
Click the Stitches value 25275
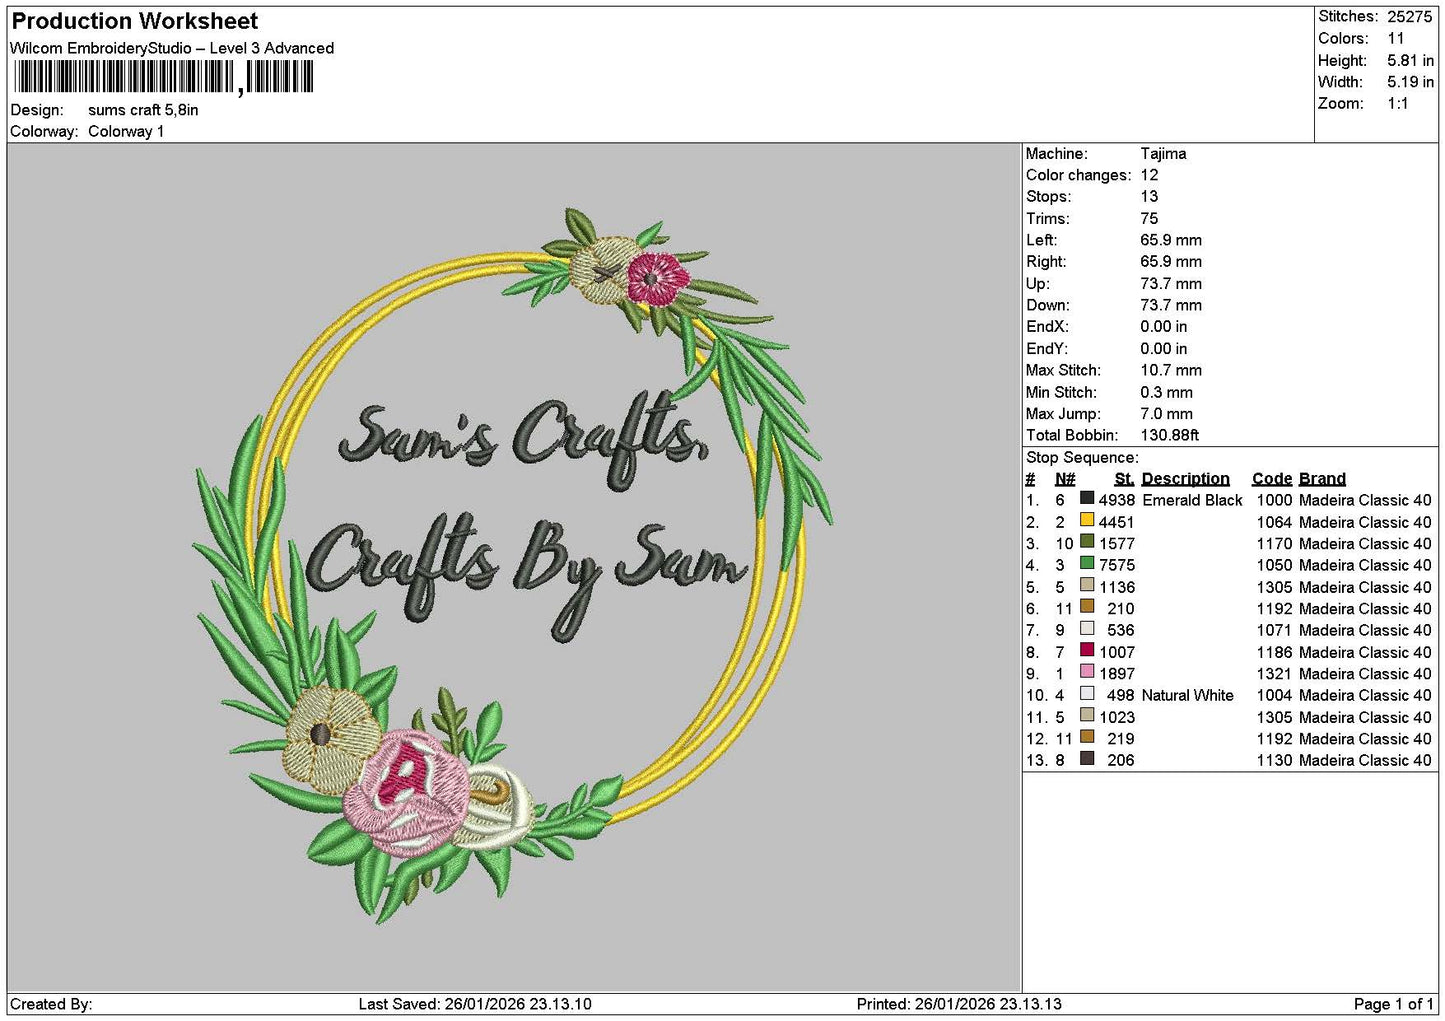(x=1410, y=16)
